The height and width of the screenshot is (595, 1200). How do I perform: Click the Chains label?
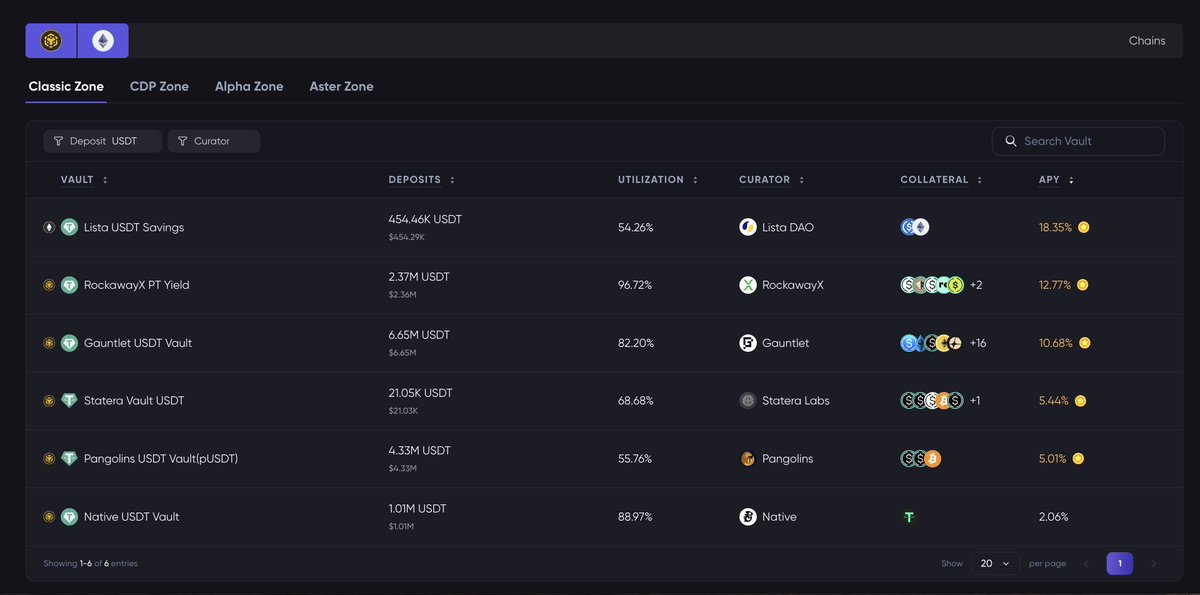1147,41
